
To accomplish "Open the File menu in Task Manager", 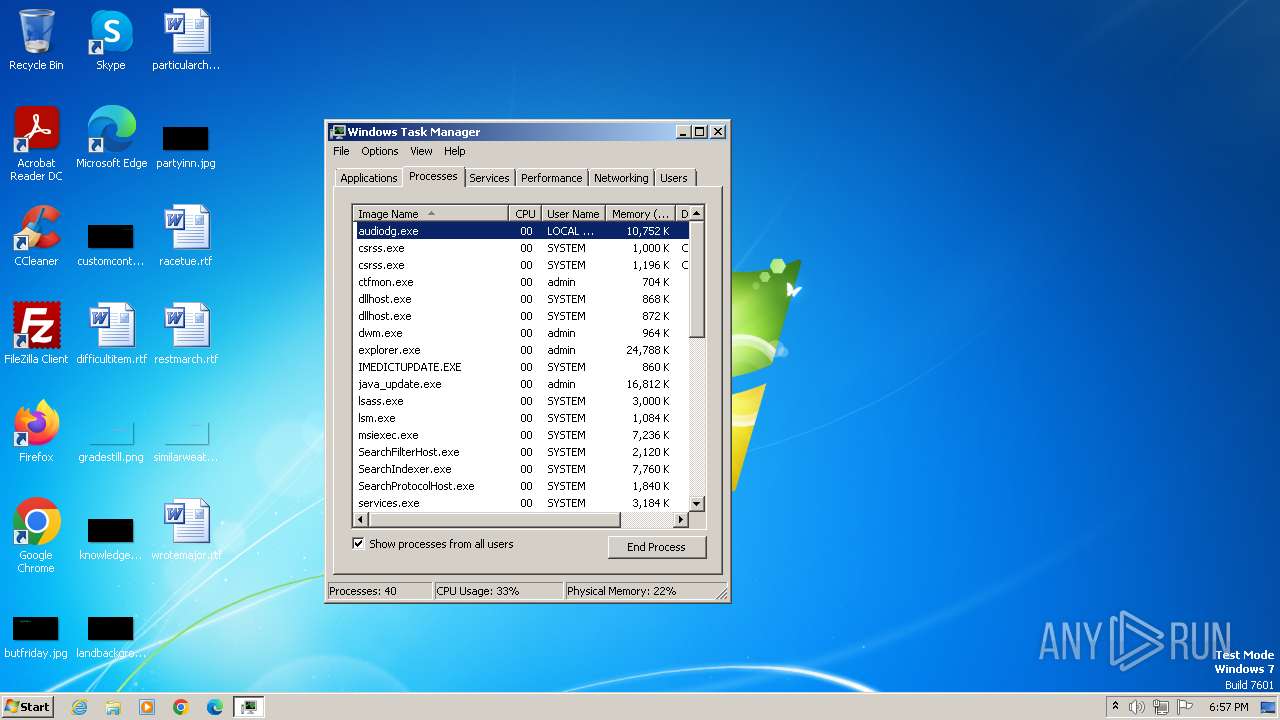I will (341, 151).
